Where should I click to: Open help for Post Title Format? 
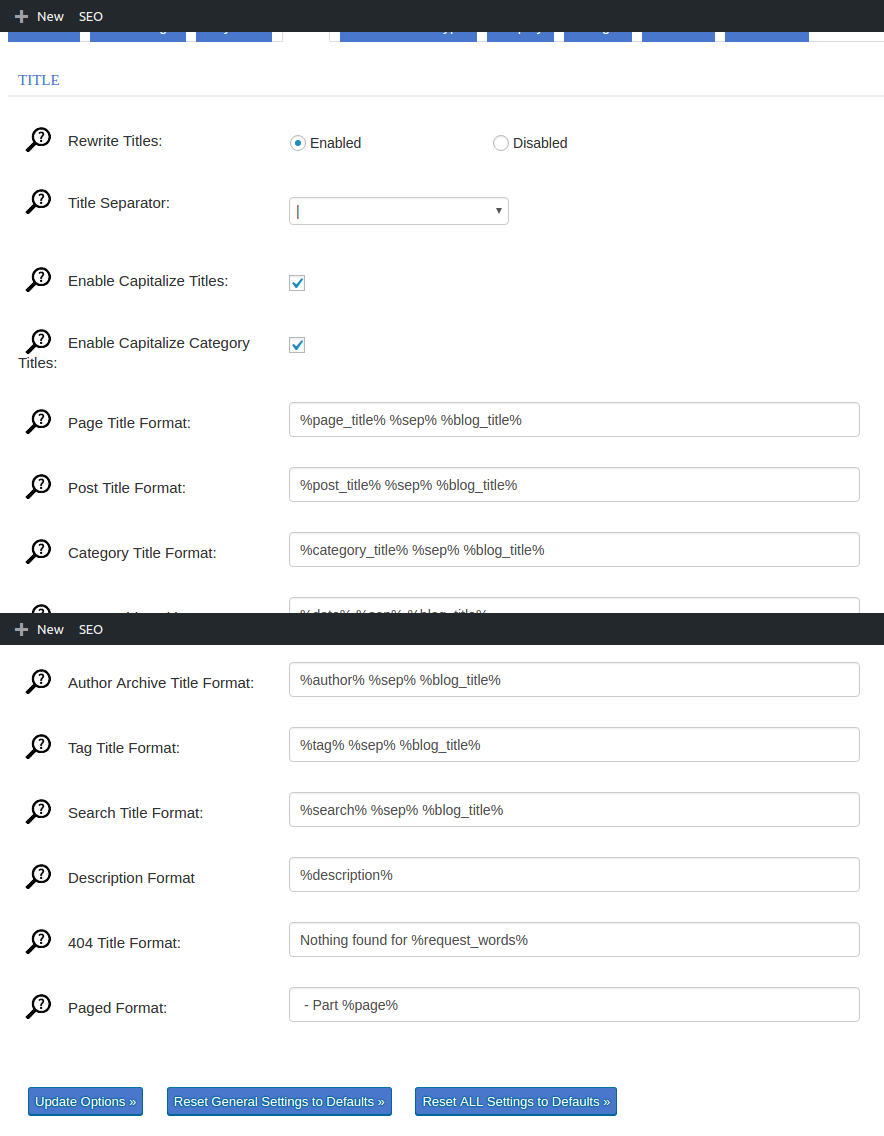tap(37, 485)
